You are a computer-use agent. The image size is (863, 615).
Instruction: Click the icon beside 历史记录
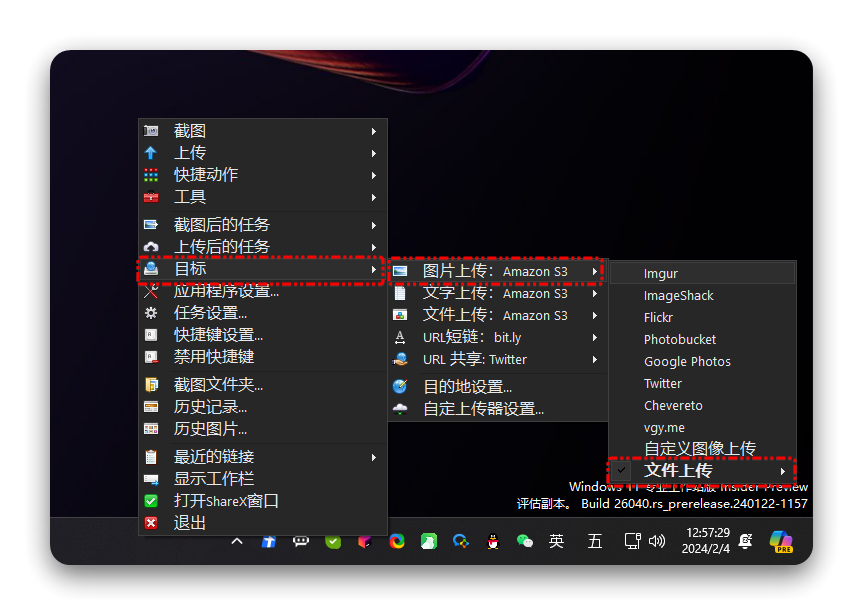[x=151, y=407]
